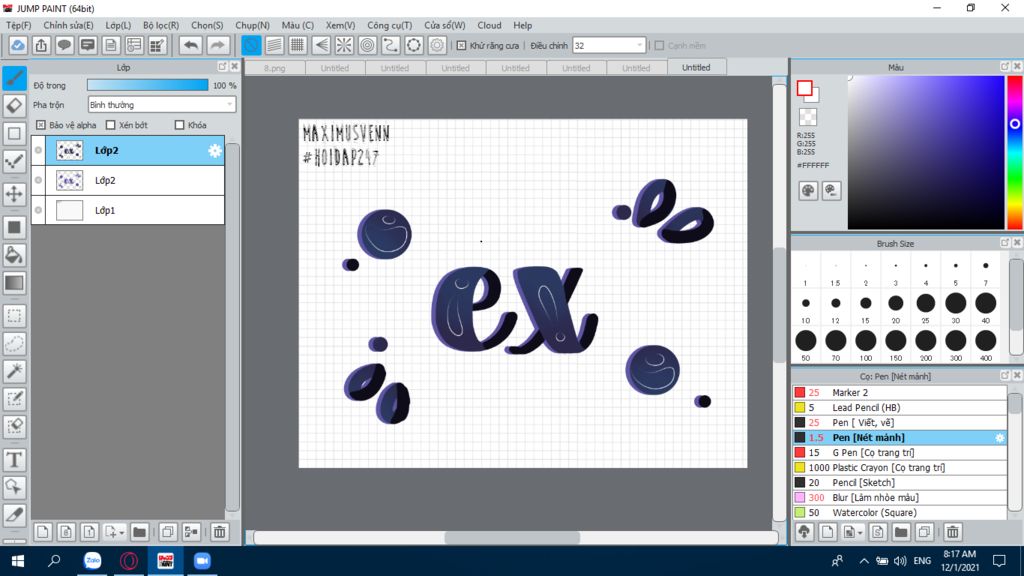Toggle the Khử răng cưa checkbox
Viewport: 1024px width, 576px height.
[462, 46]
